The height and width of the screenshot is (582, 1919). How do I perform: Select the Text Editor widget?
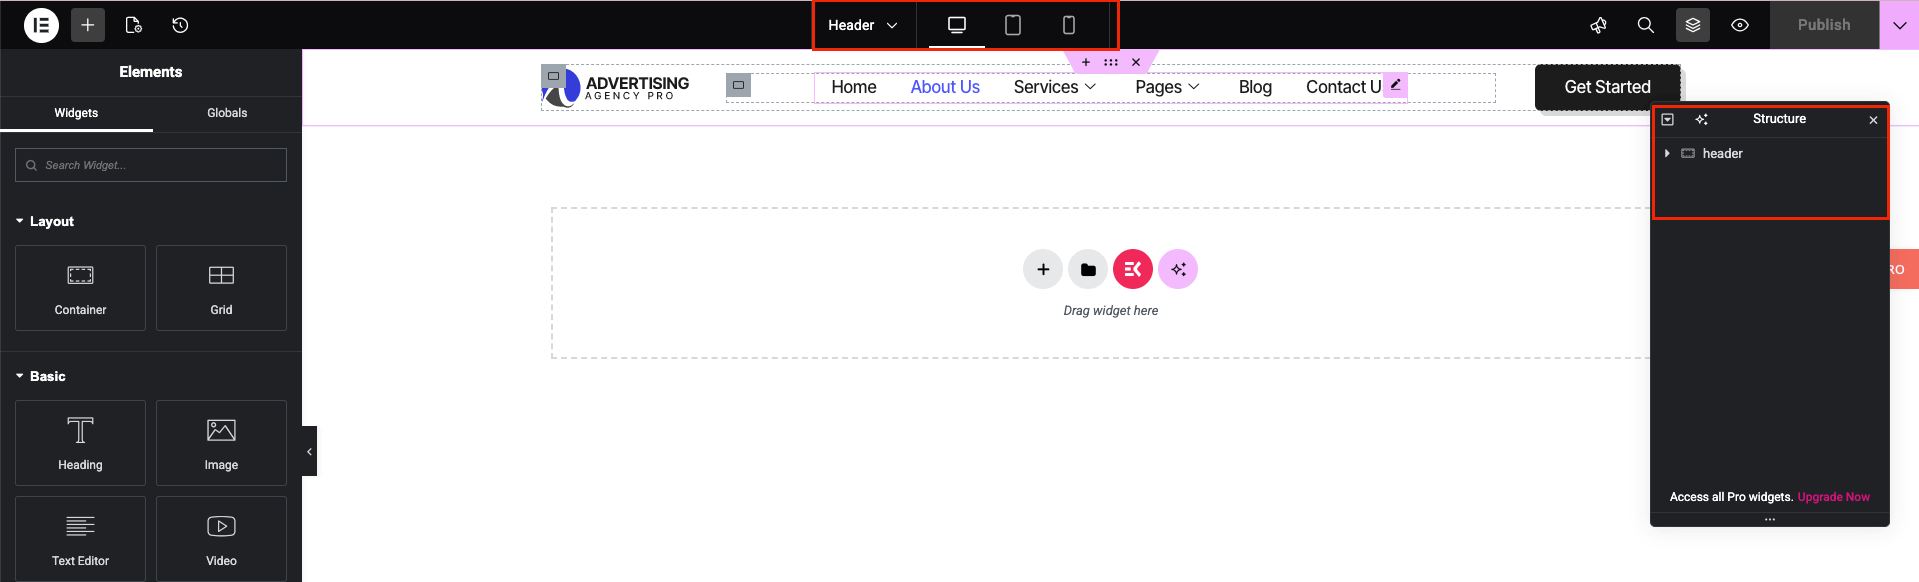[x=80, y=539]
